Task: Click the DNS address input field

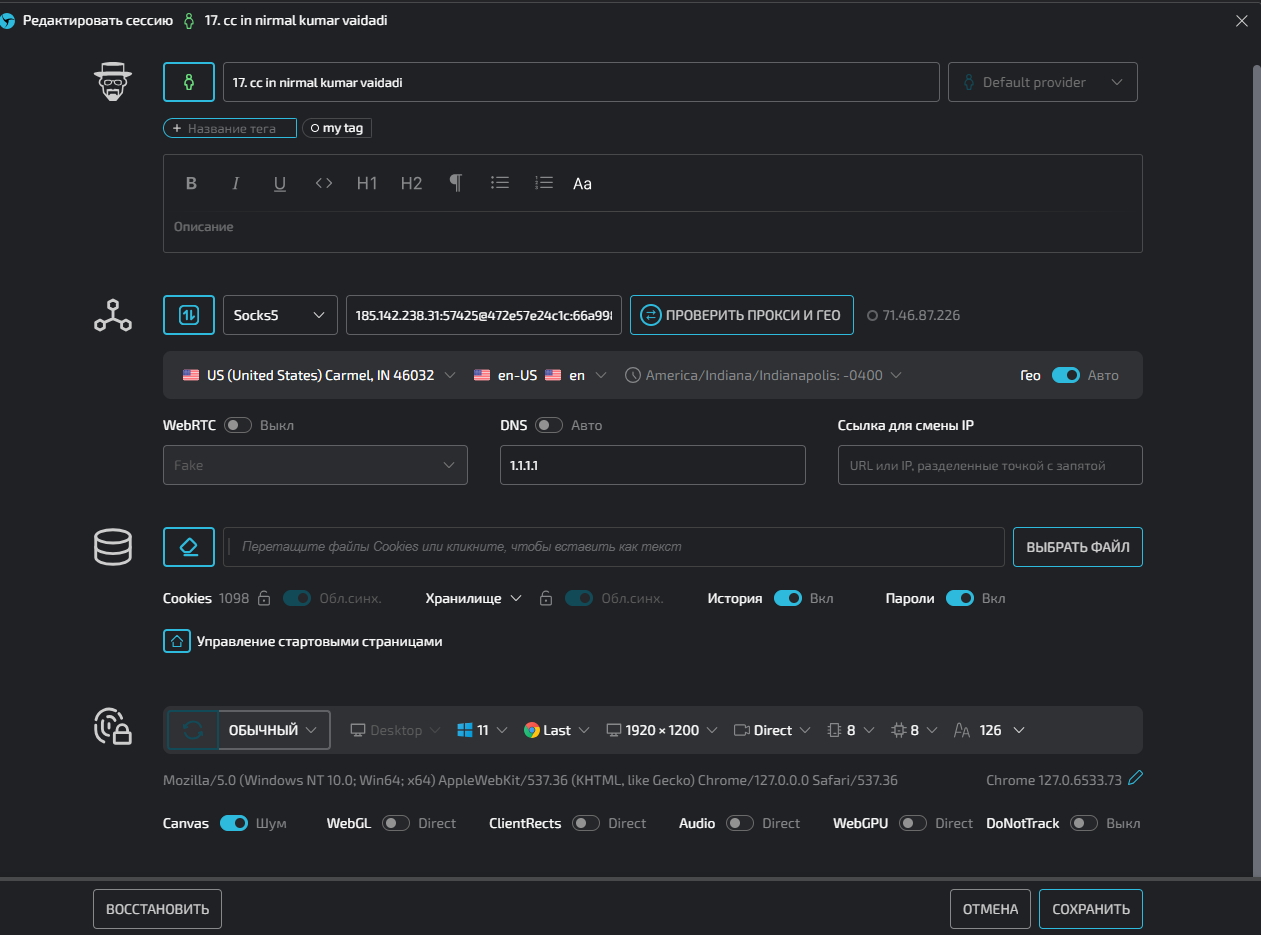Action: tap(652, 465)
